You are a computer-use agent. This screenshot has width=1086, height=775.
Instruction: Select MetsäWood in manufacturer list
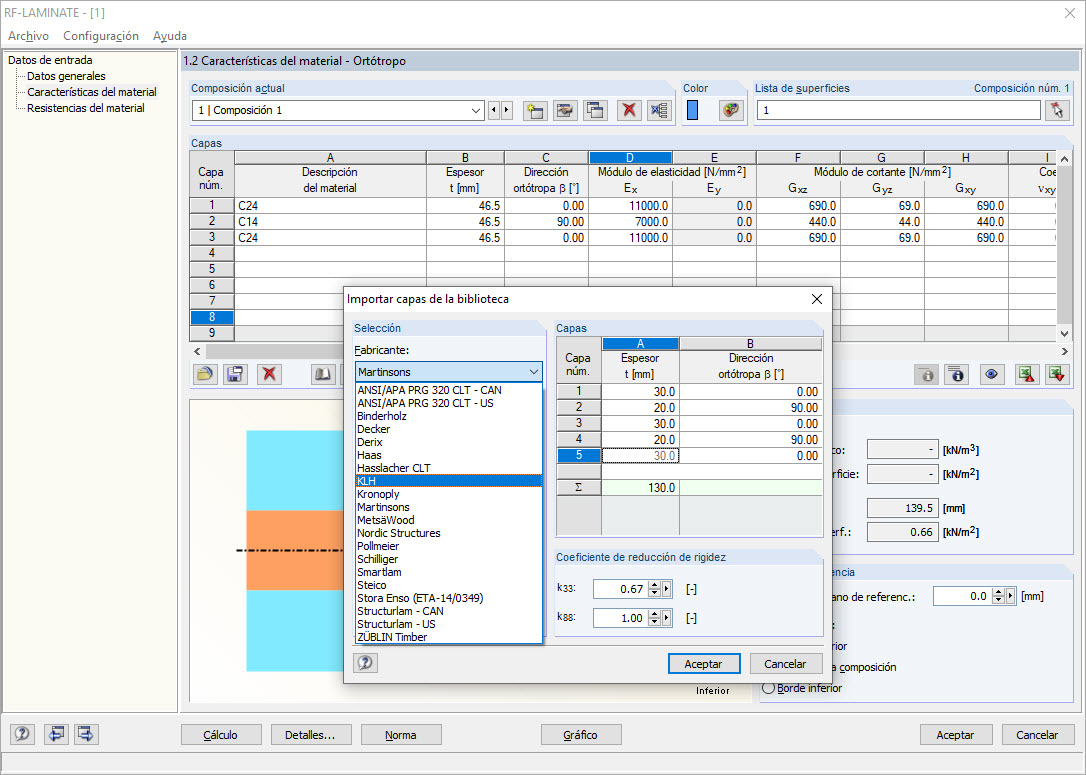click(448, 520)
